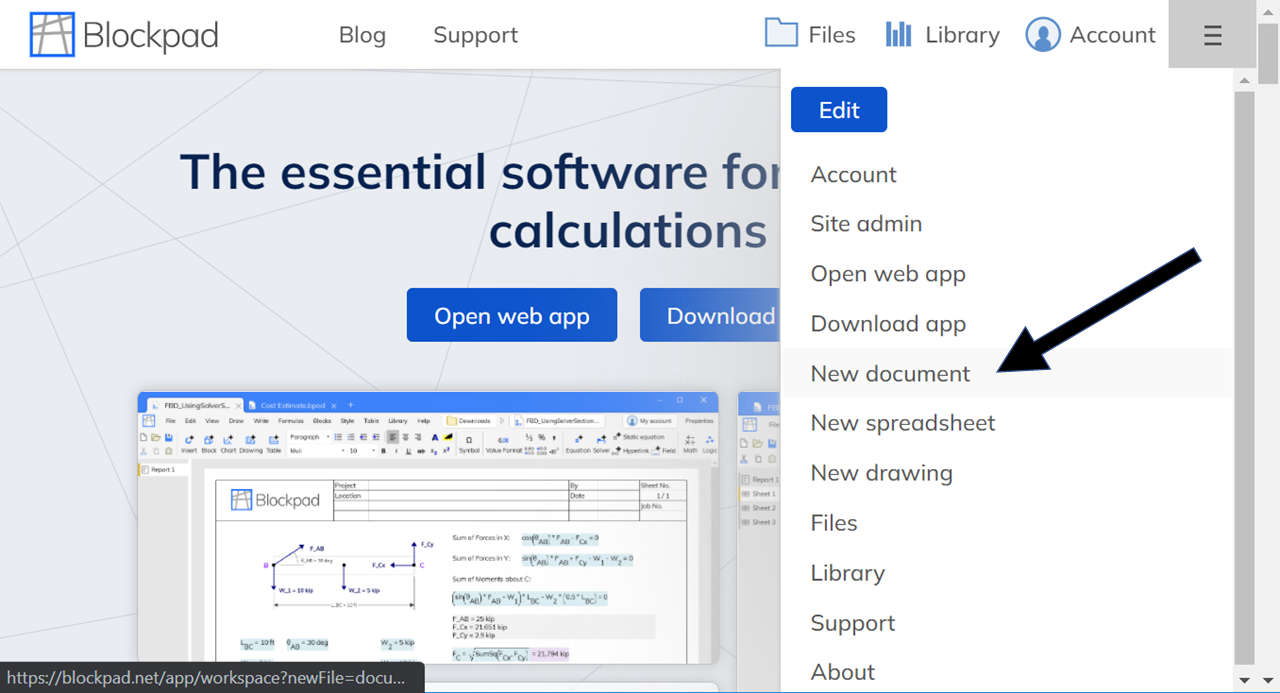Click the Files folder icon in header
Viewport: 1280px width, 693px height.
click(781, 33)
